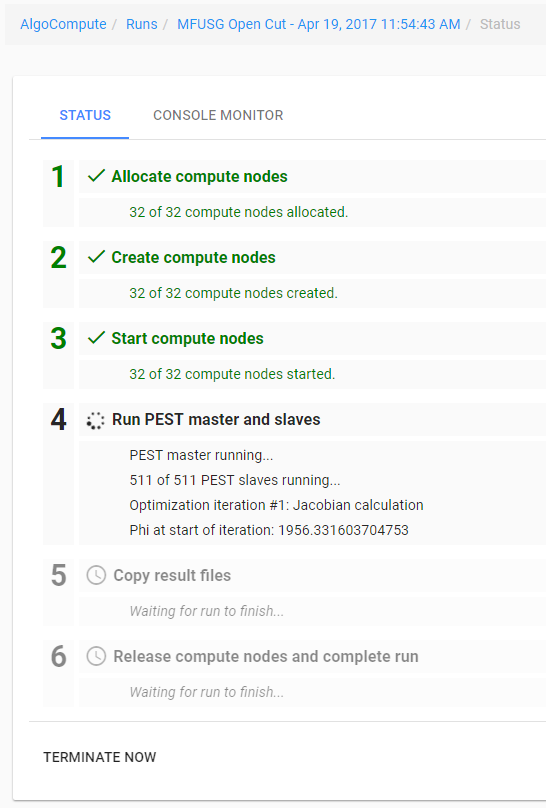The image size is (546, 808).
Task: Click the TERMINATE NOW button
Action: pos(100,757)
